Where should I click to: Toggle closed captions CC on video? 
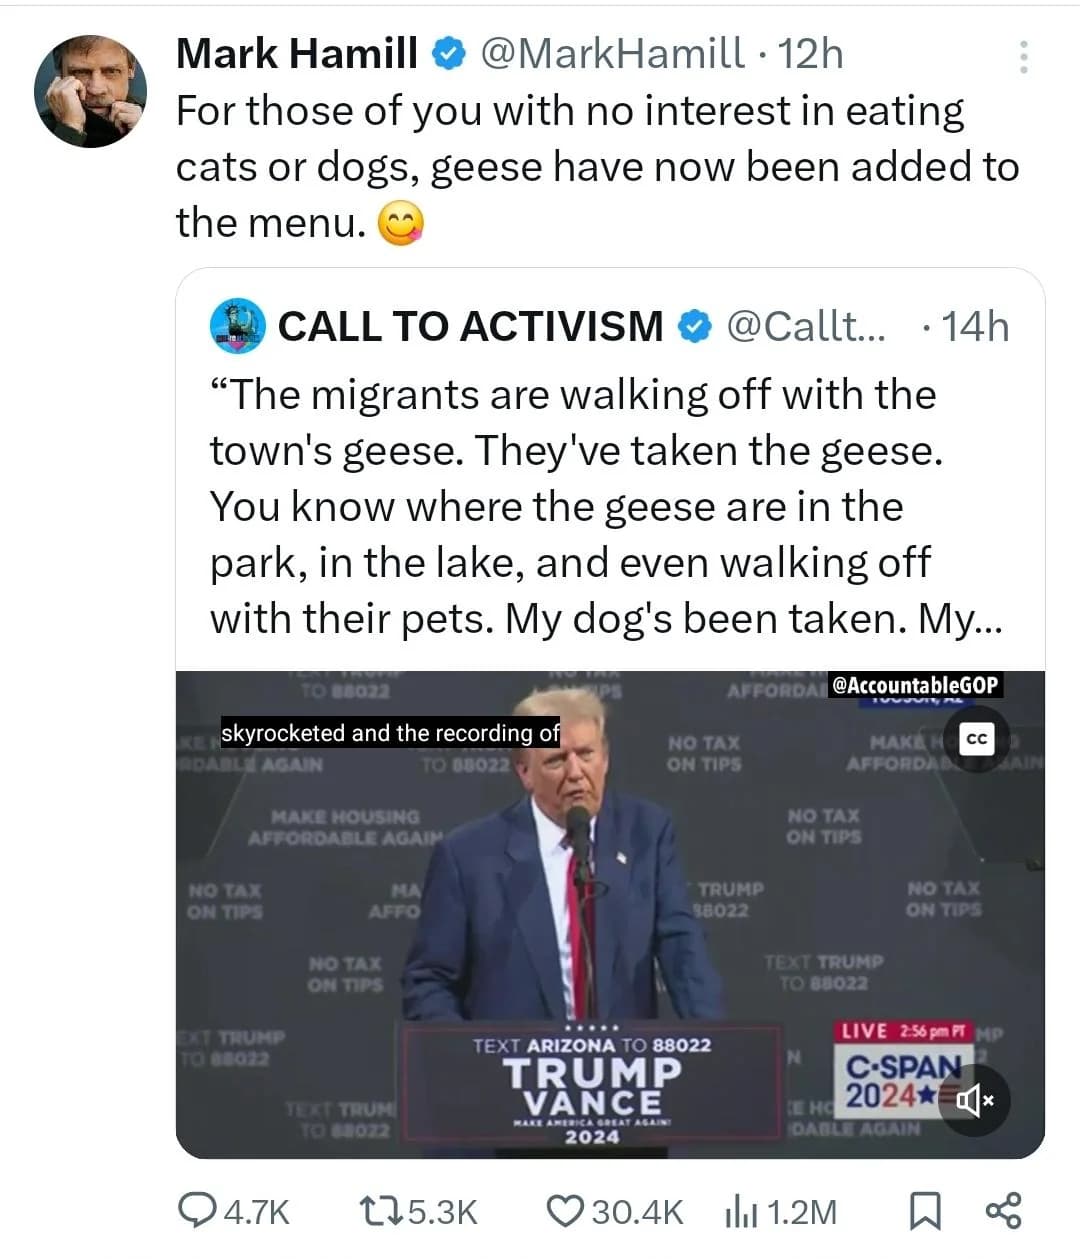pyautogui.click(x=977, y=738)
